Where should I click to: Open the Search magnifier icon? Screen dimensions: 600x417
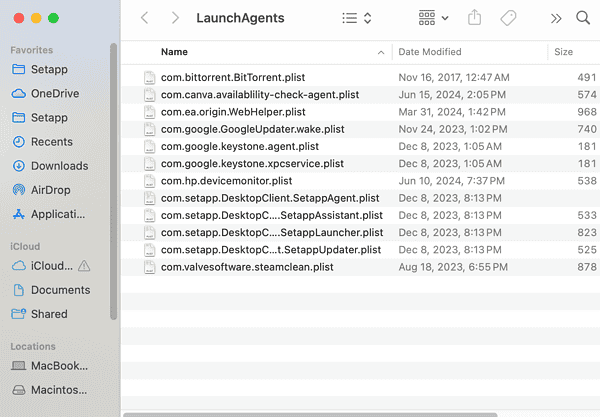583,18
